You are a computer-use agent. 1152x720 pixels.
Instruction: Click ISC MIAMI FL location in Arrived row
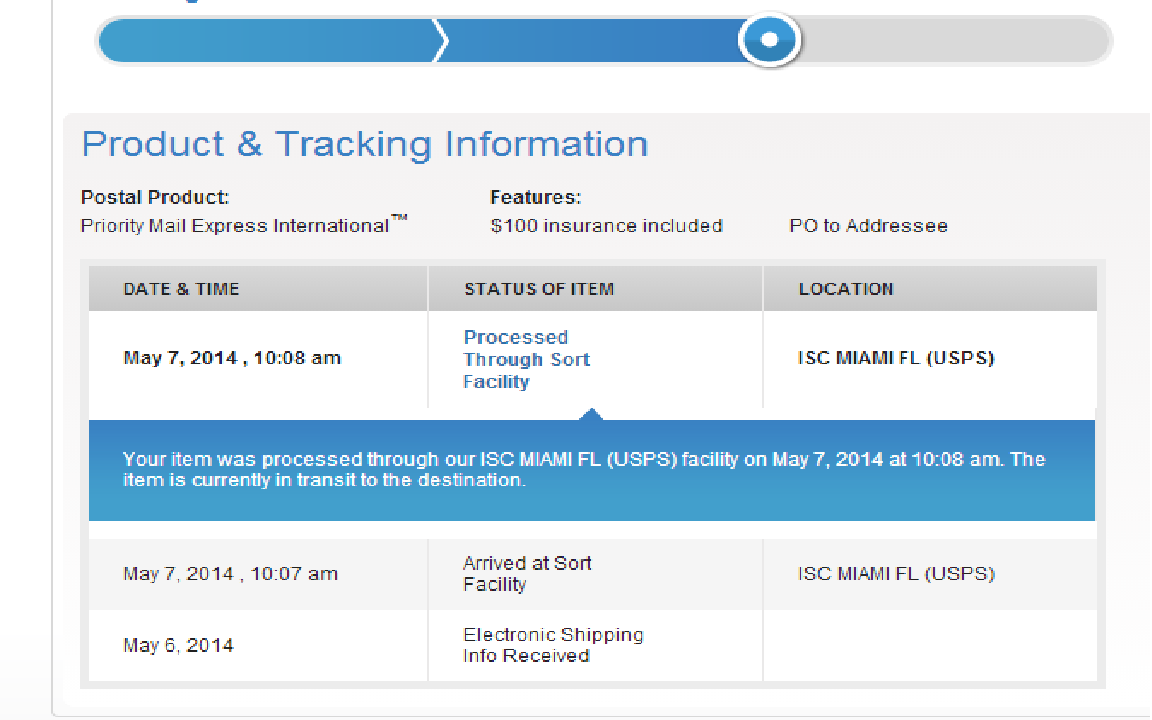pos(895,574)
